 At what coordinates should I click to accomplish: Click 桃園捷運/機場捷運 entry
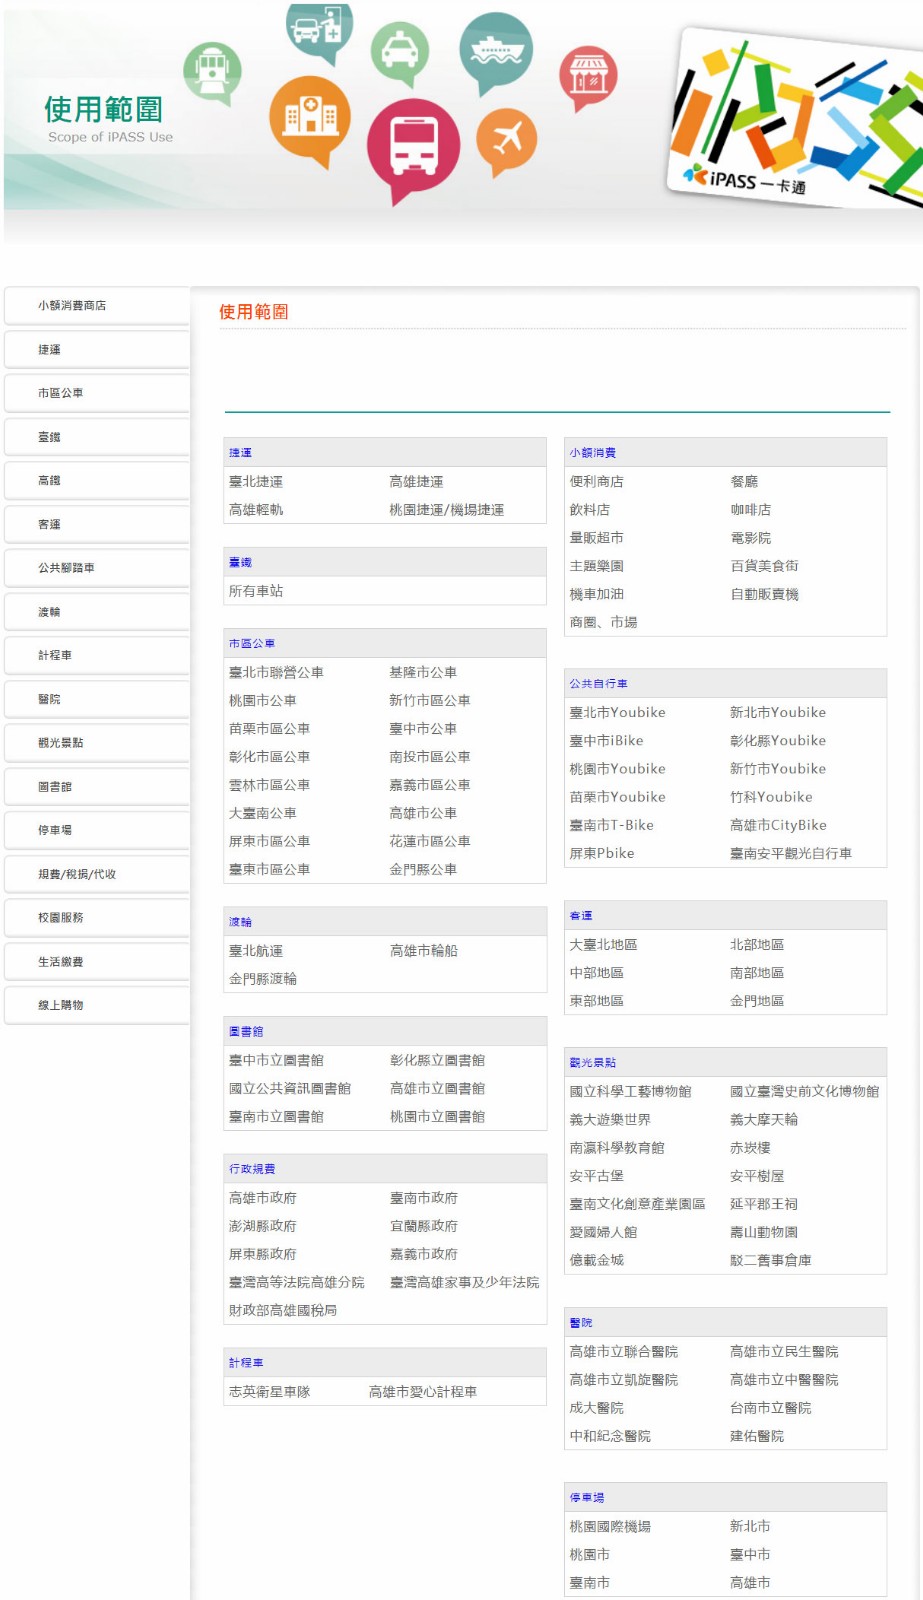pos(447,510)
